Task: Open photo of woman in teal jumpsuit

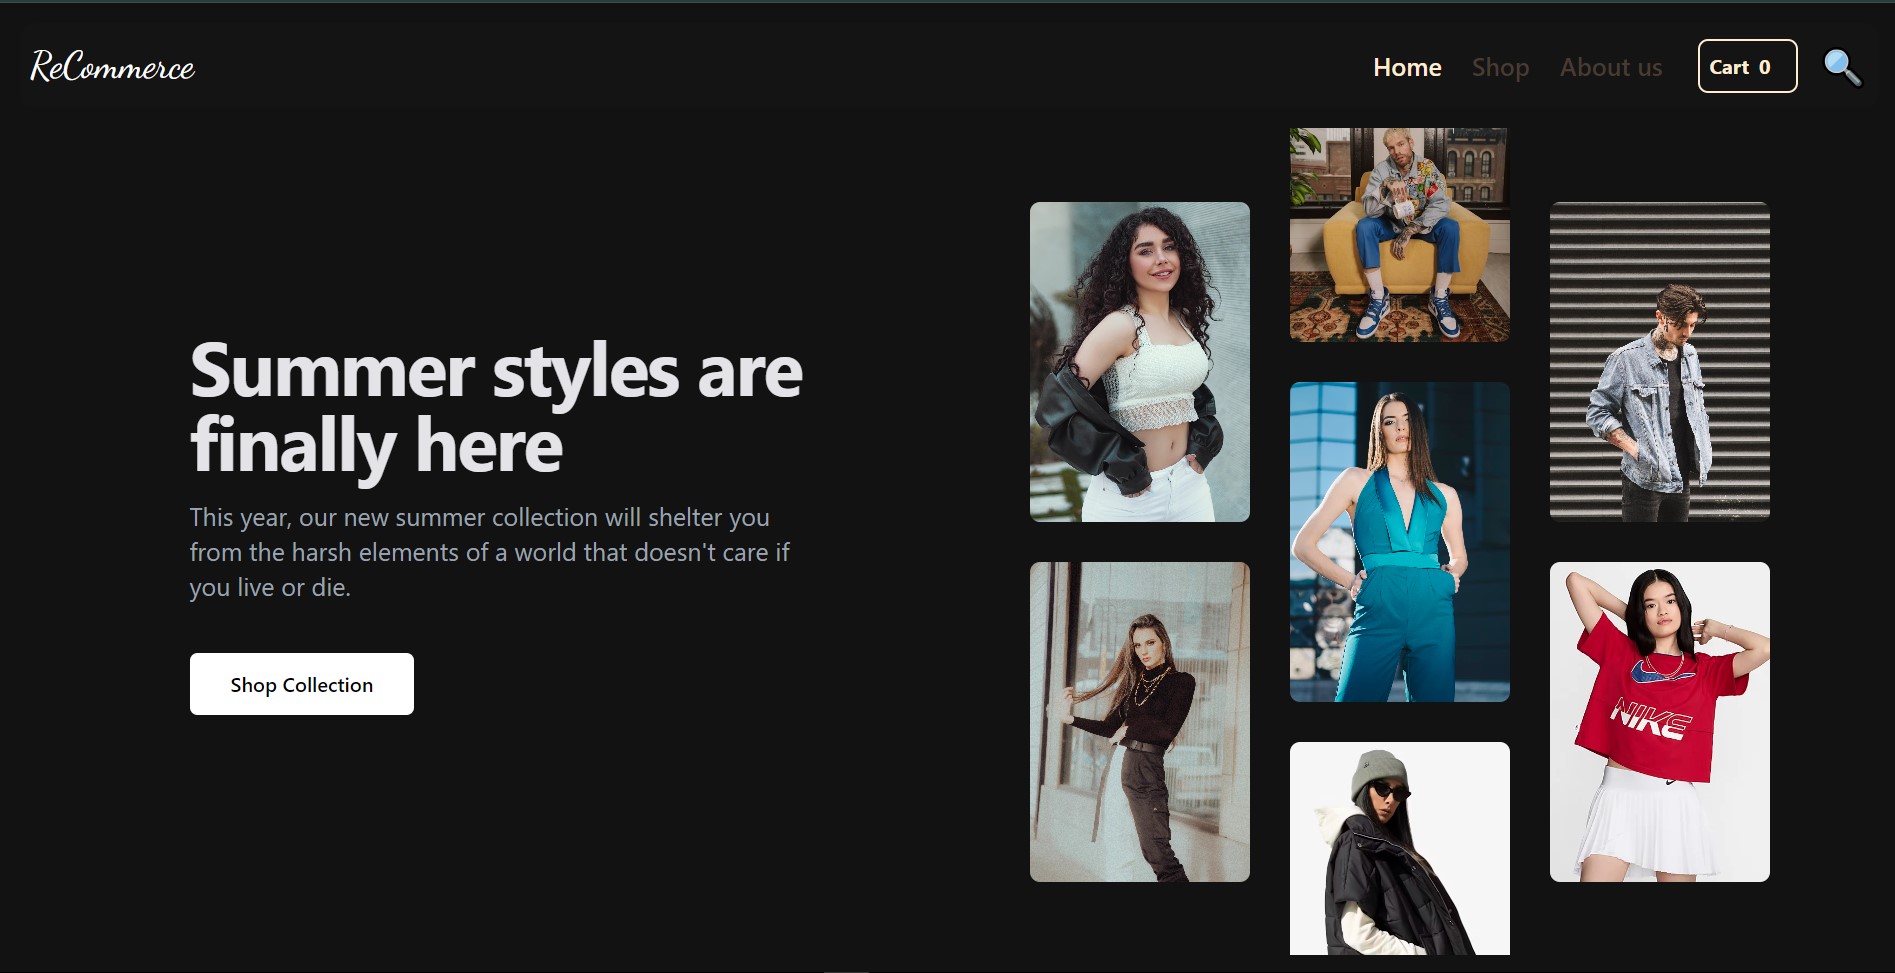Action: click(1400, 542)
